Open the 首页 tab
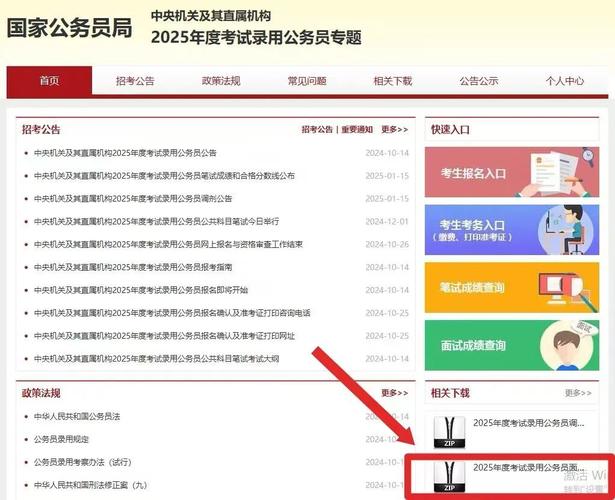Image resolution: width=615 pixels, height=500 pixels. (x=49, y=81)
